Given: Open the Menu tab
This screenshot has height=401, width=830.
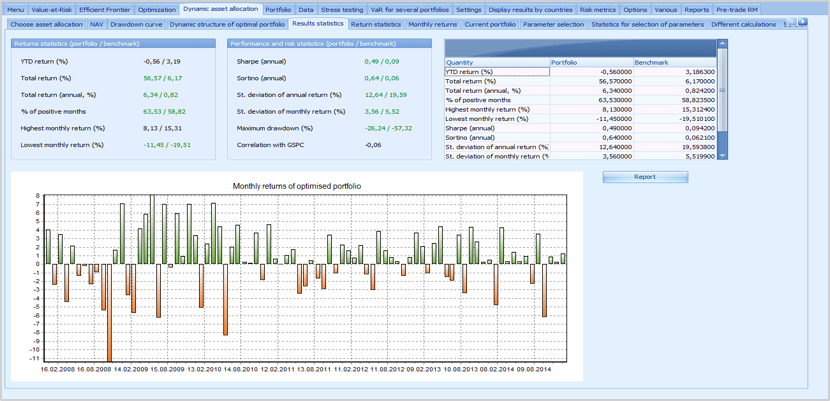Looking at the screenshot, I should coord(16,10).
